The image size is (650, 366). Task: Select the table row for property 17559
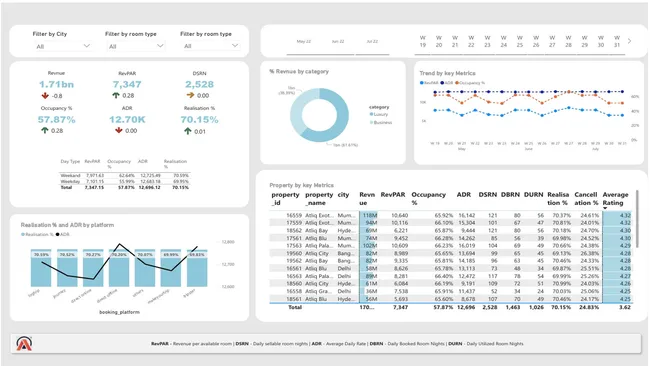pyautogui.click(x=451, y=223)
